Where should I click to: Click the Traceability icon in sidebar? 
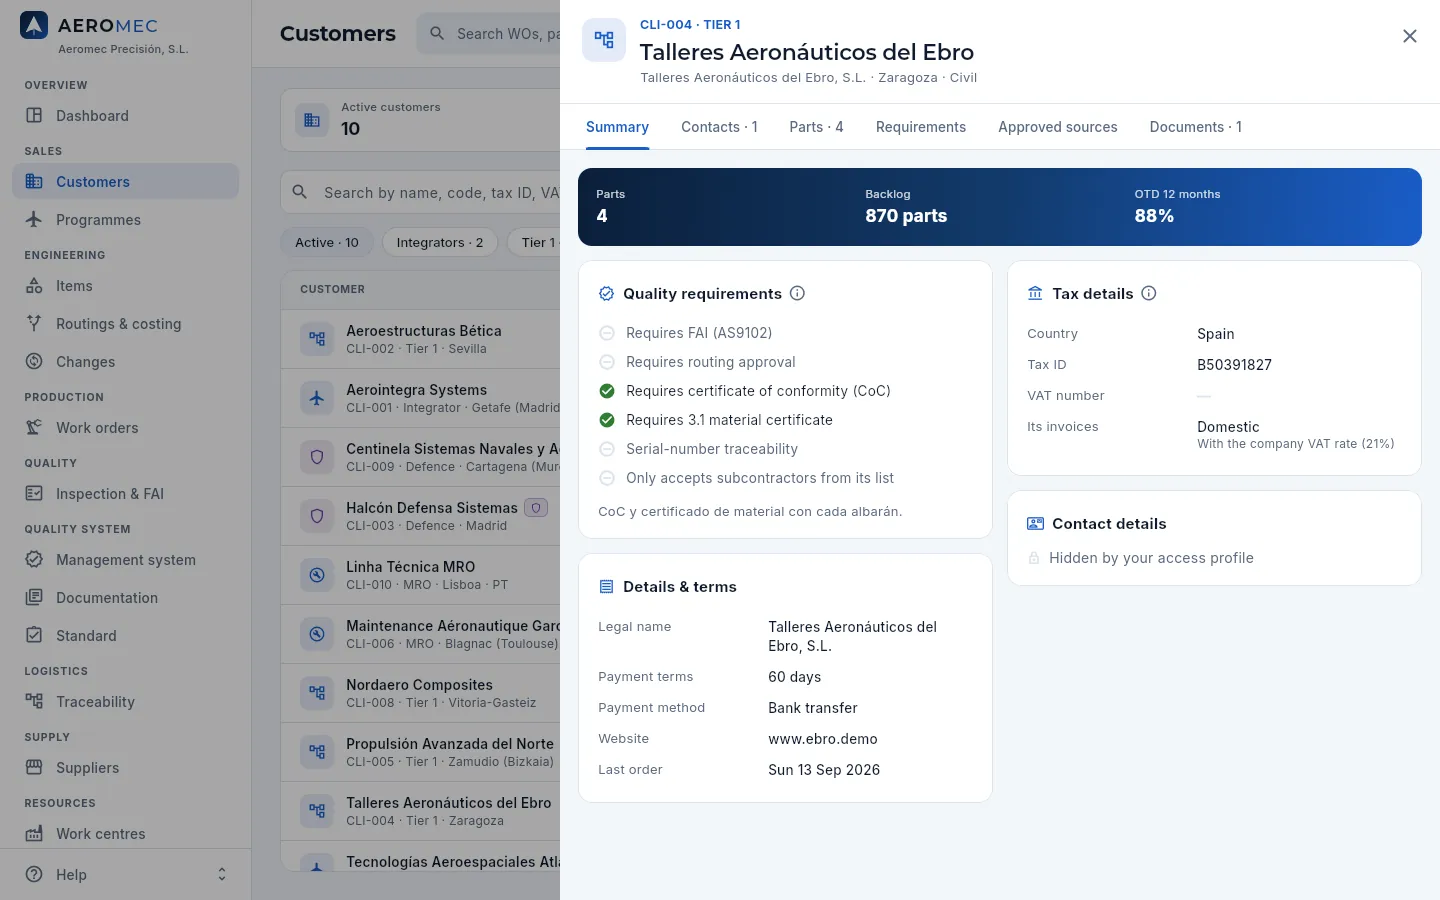[34, 701]
